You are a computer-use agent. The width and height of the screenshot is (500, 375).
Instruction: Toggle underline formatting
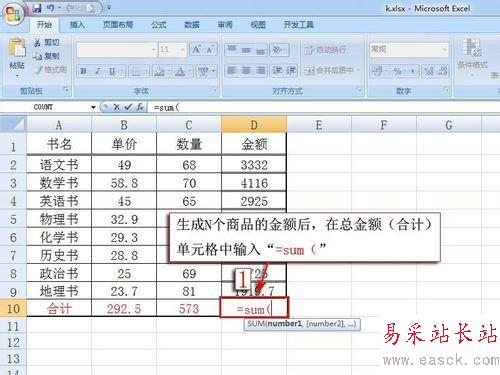click(112, 71)
